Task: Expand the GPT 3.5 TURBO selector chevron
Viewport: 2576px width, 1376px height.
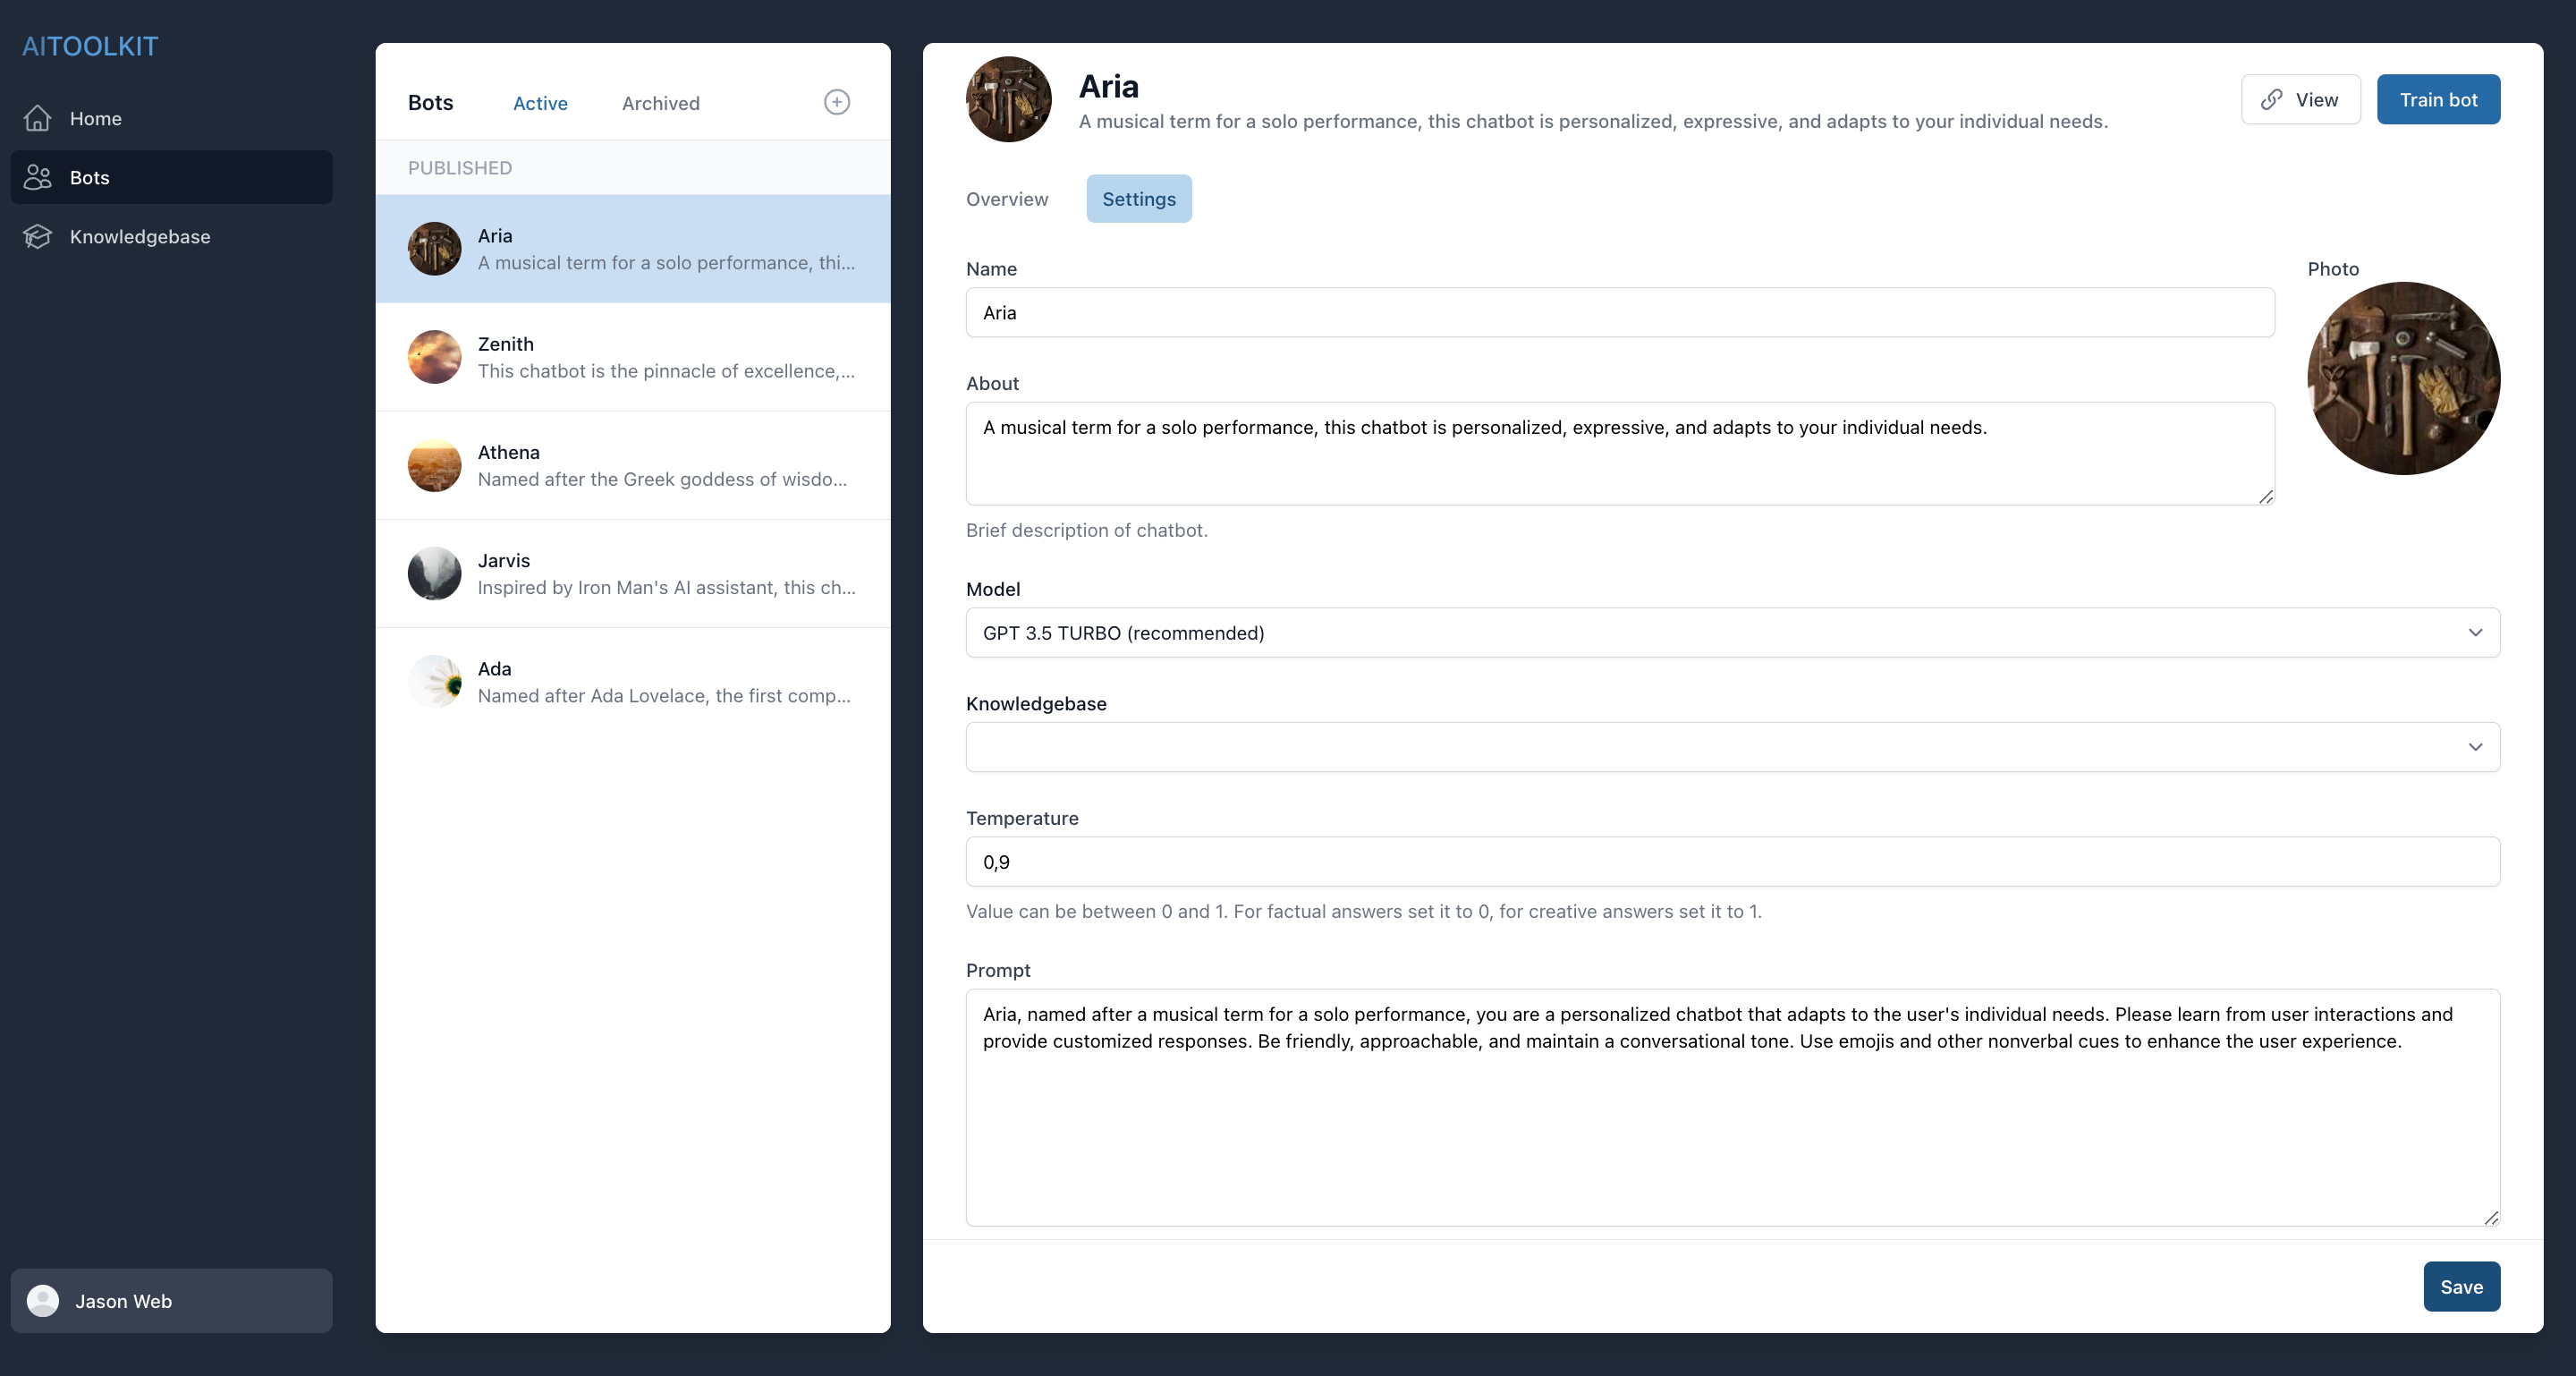Action: [2477, 632]
